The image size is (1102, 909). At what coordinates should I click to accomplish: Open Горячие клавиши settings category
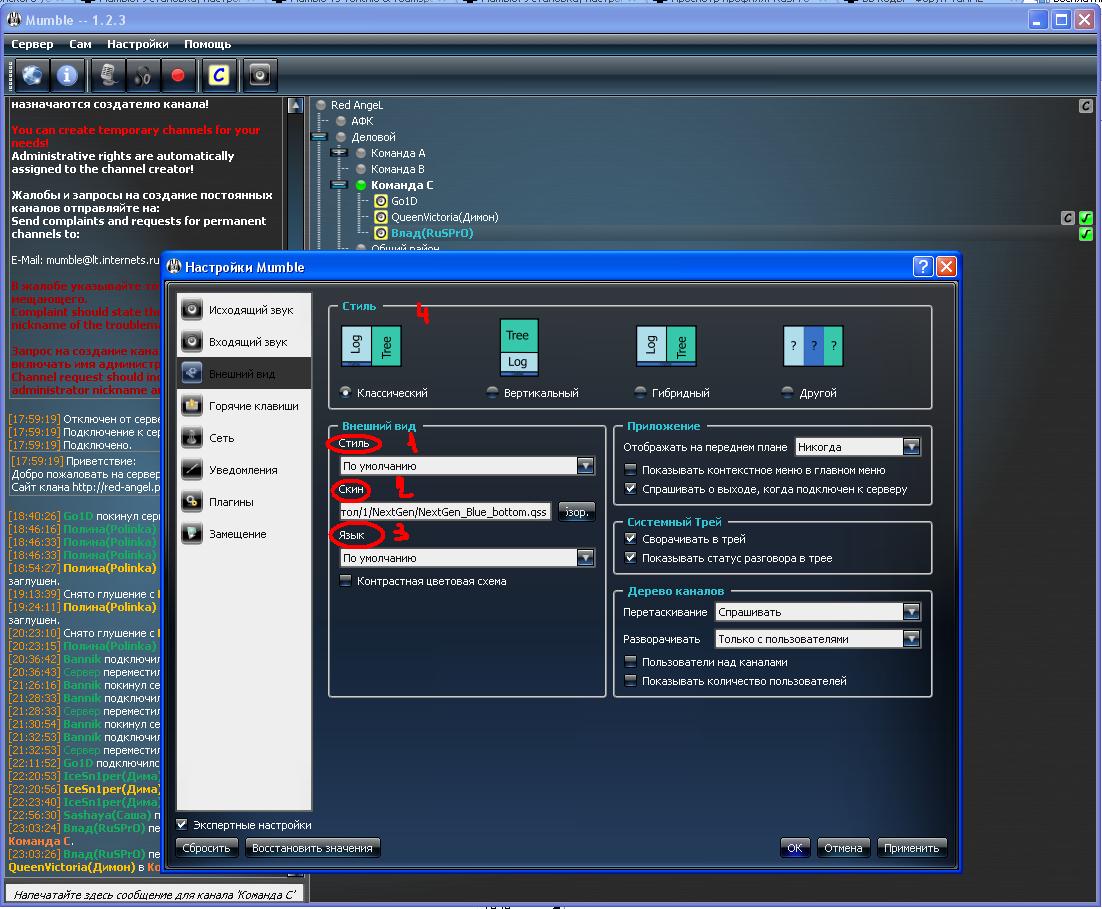point(244,406)
